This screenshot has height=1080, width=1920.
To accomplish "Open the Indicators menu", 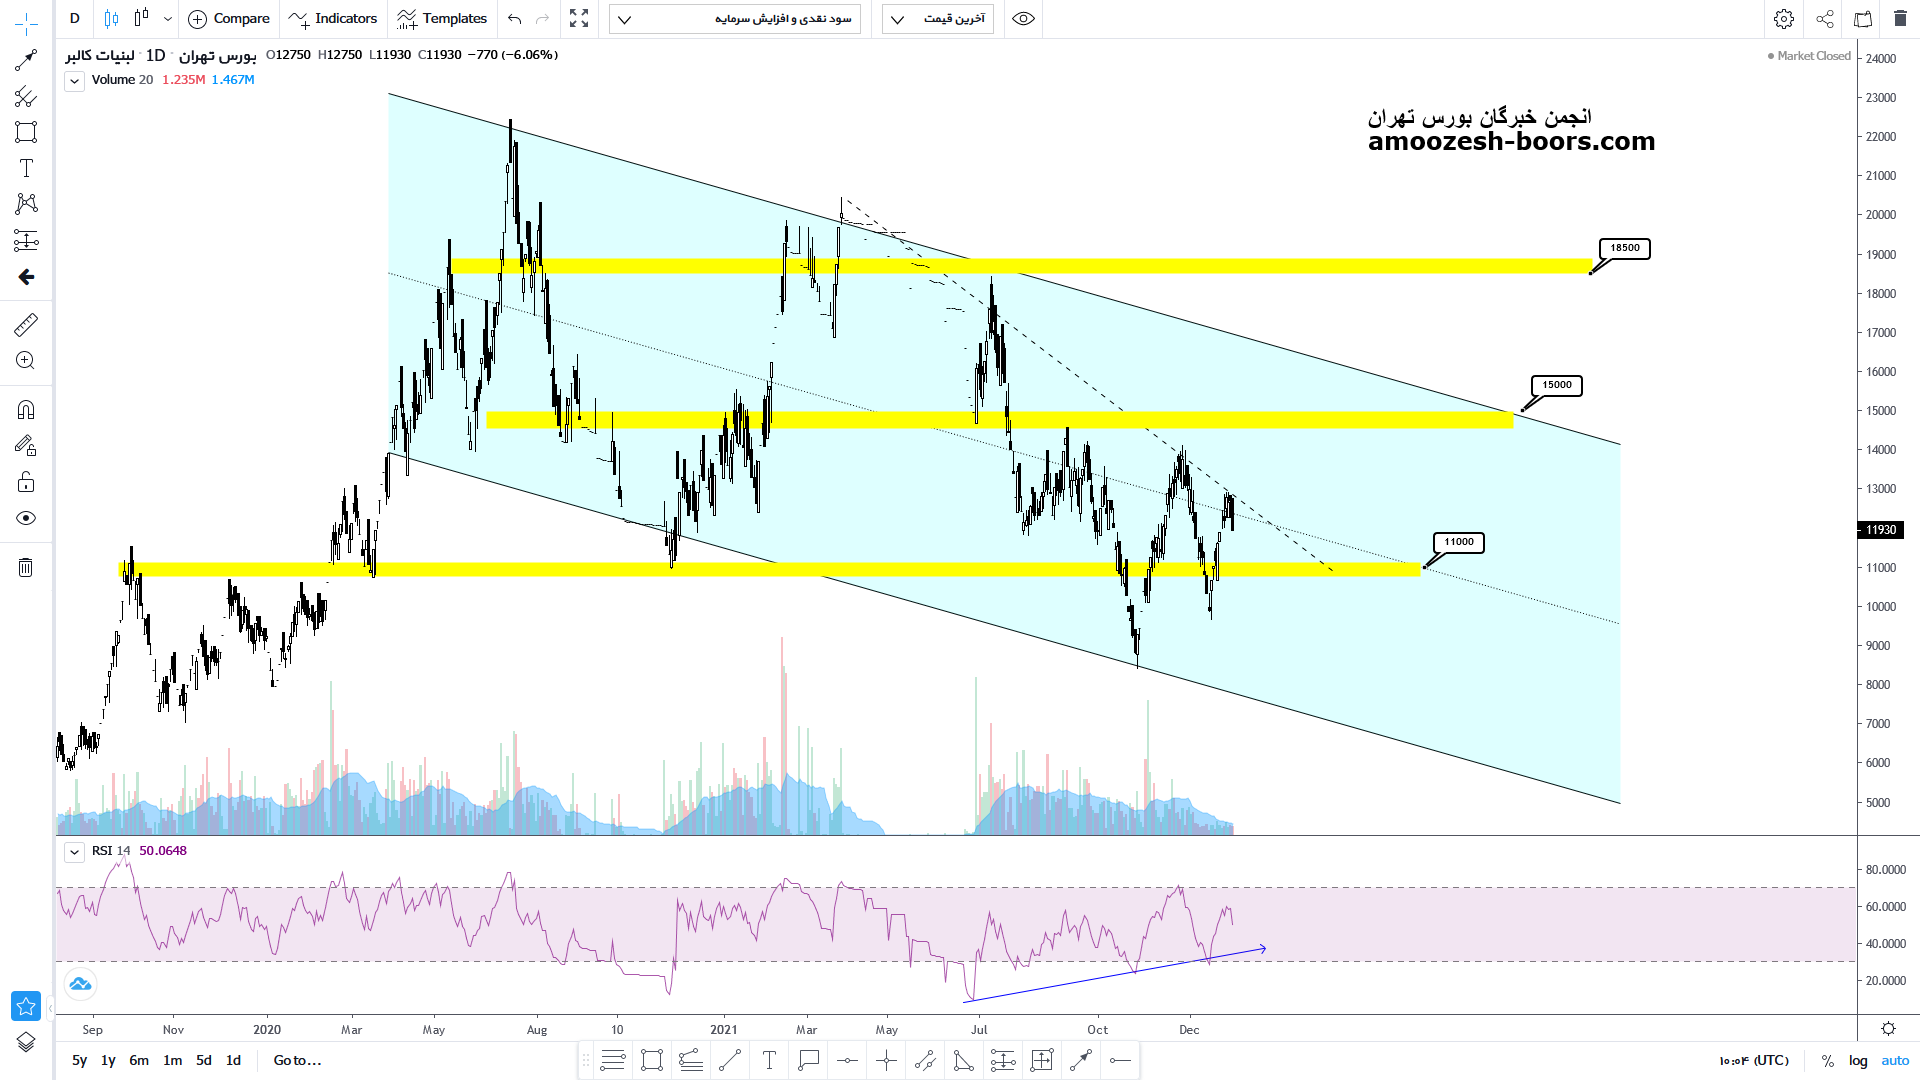I will coord(333,19).
